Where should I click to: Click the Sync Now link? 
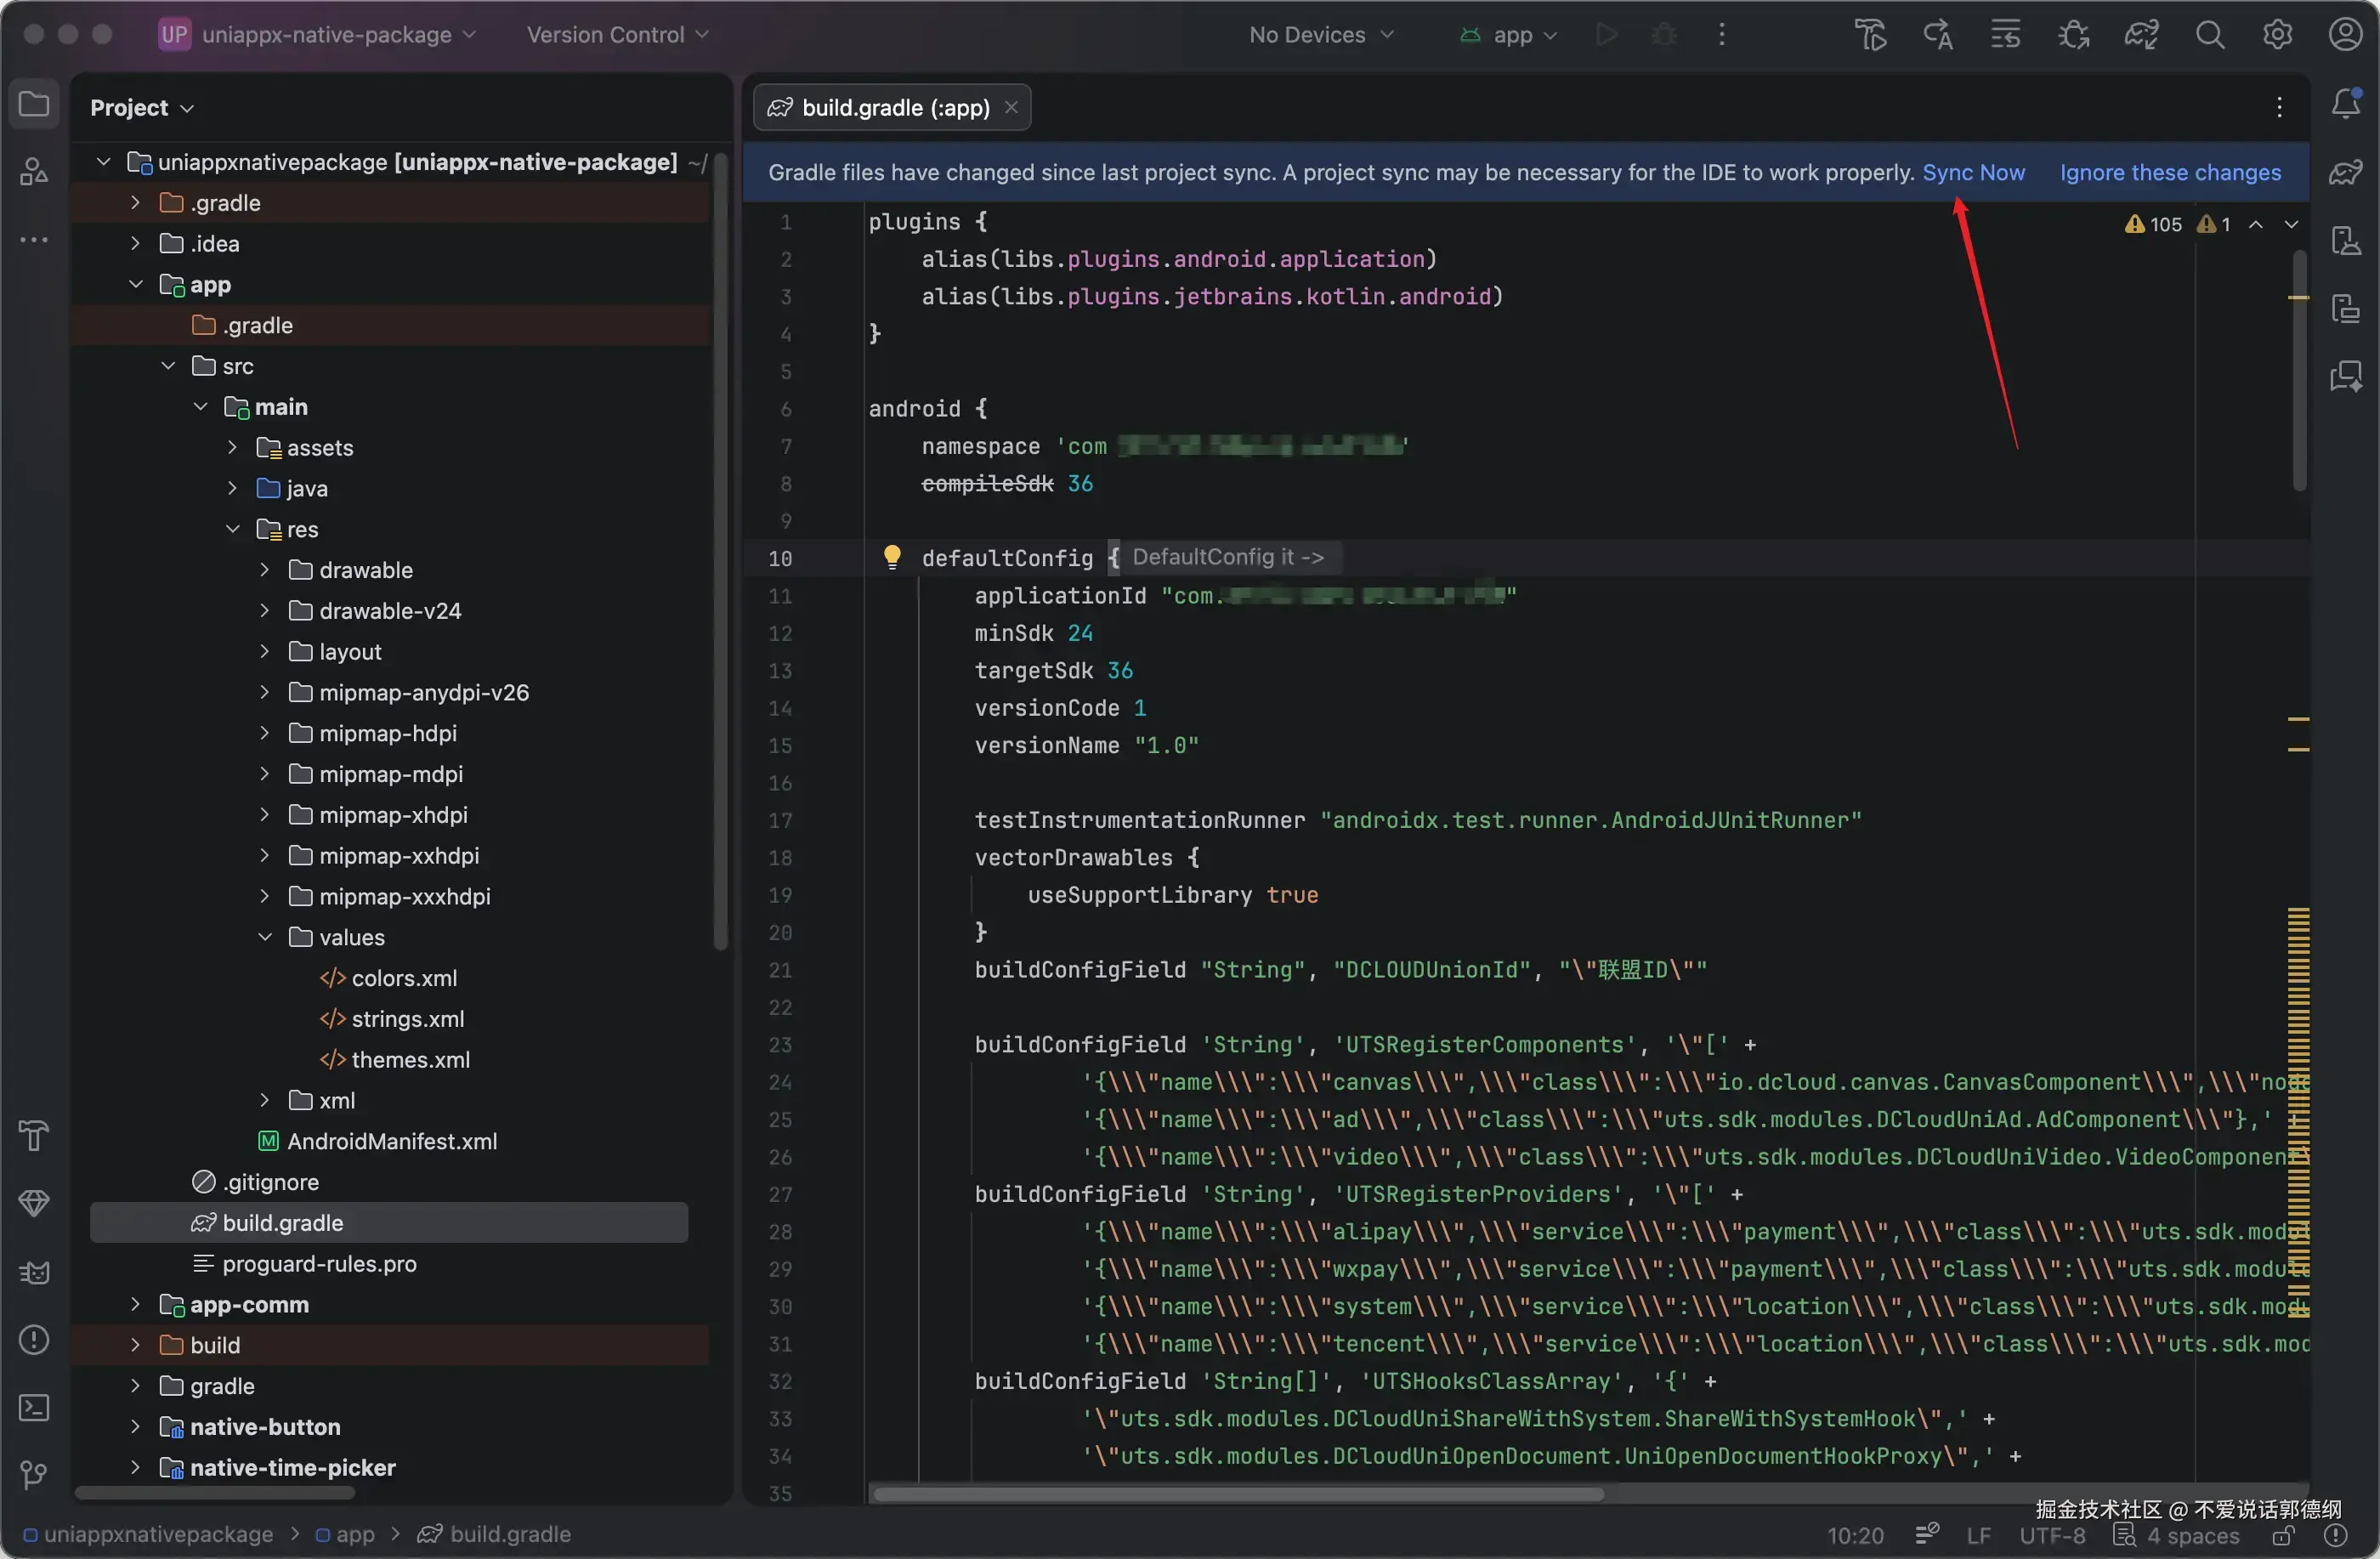point(1973,172)
